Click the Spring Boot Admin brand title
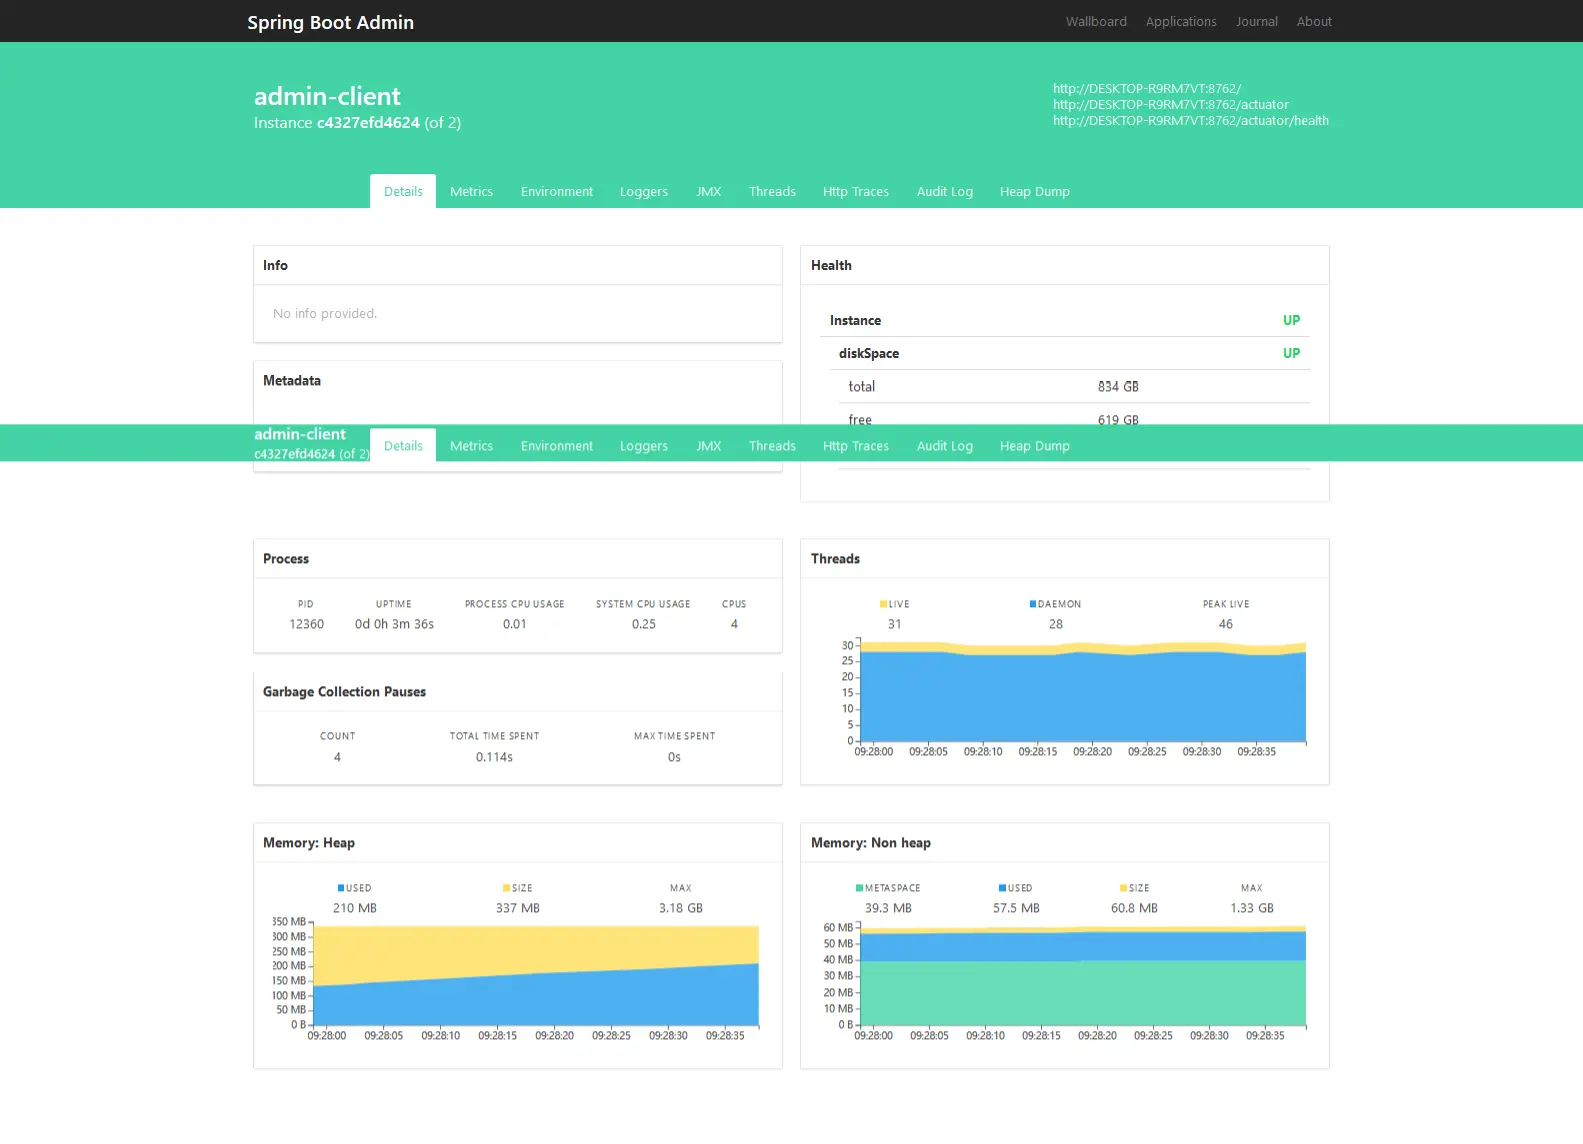The width and height of the screenshot is (1583, 1144). click(x=330, y=22)
